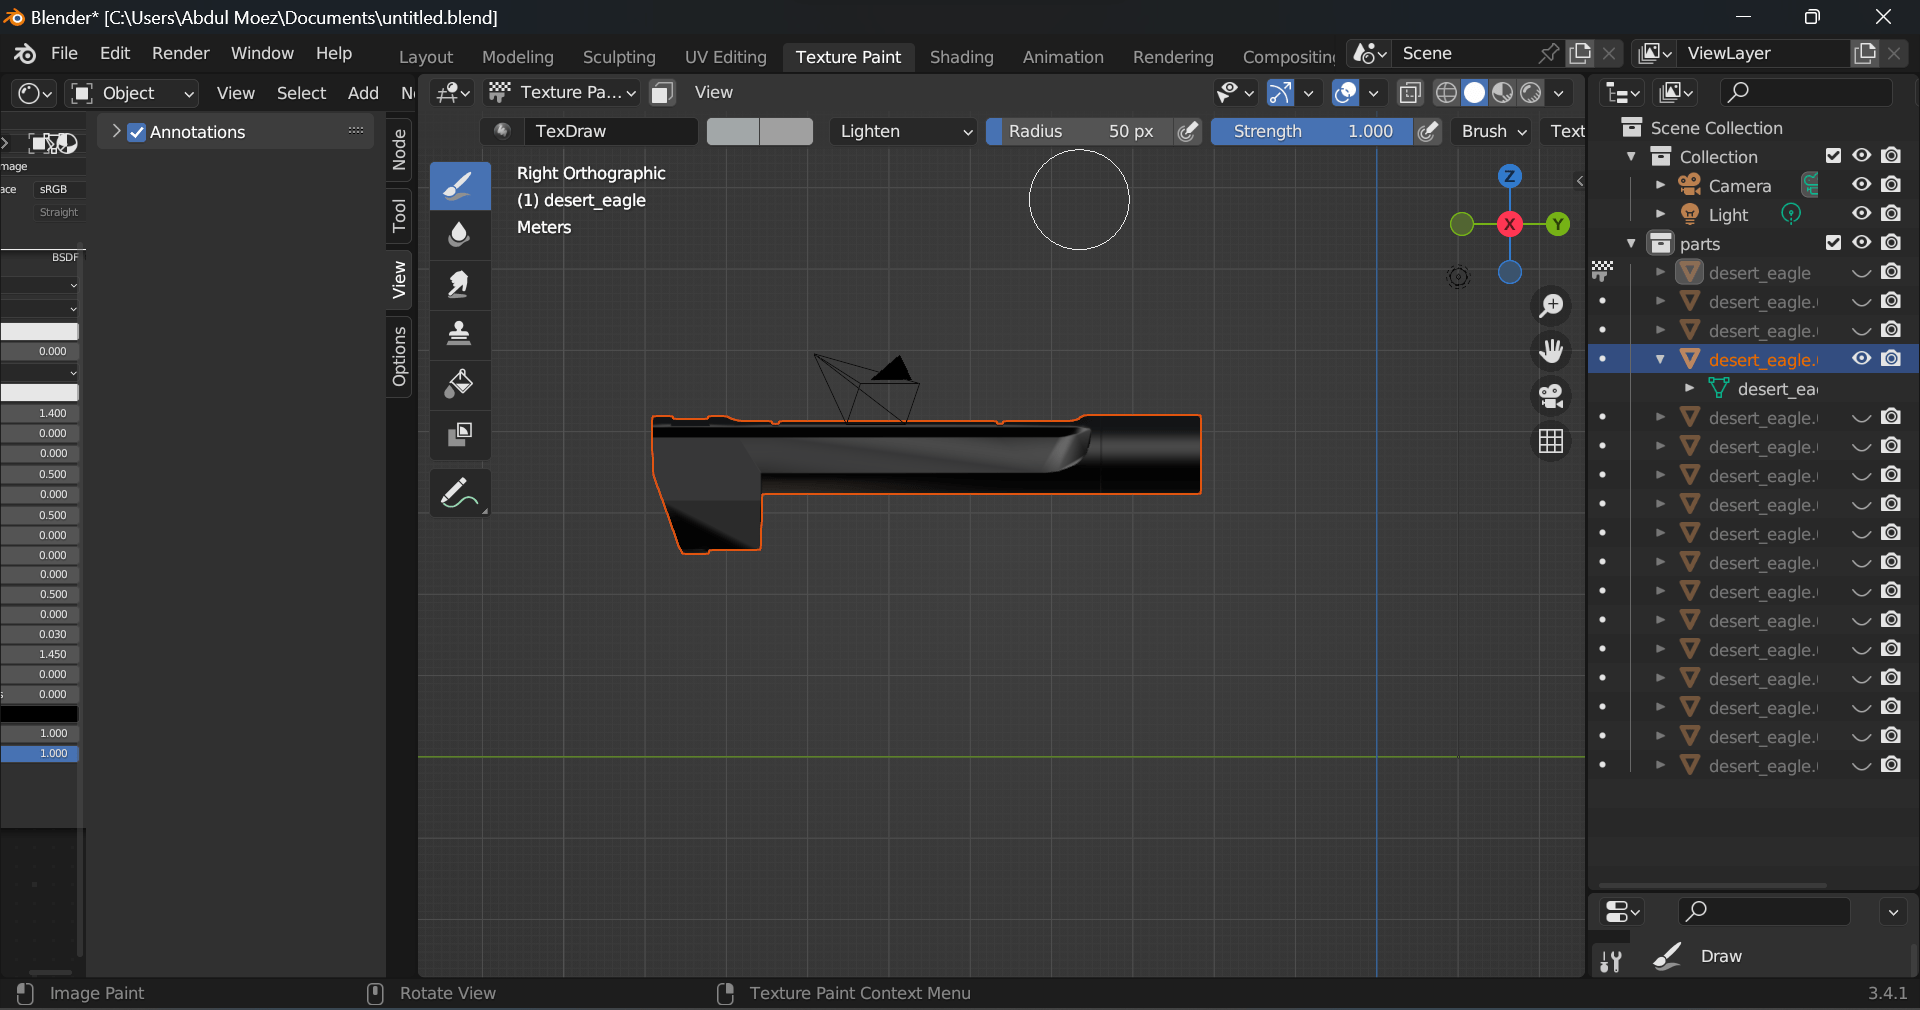Open the Render menu
Screen dimensions: 1920x1010
coord(180,53)
